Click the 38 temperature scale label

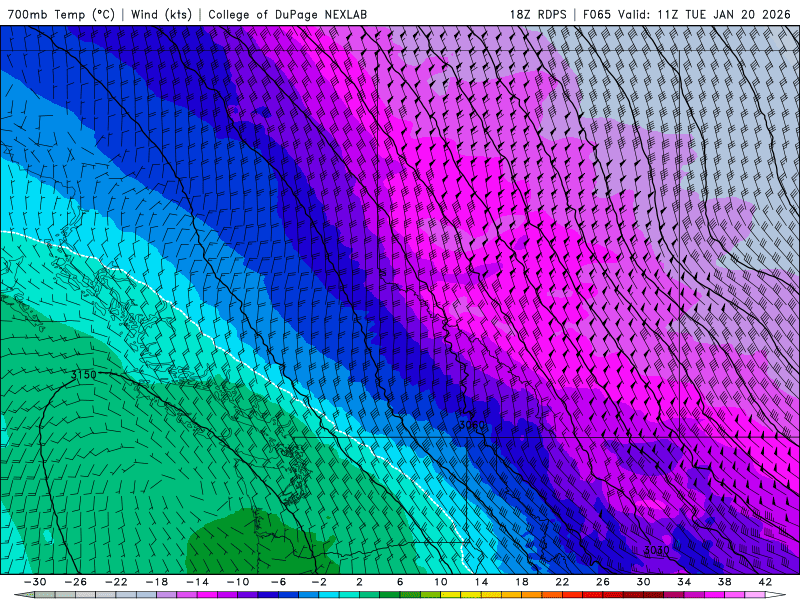click(724, 582)
